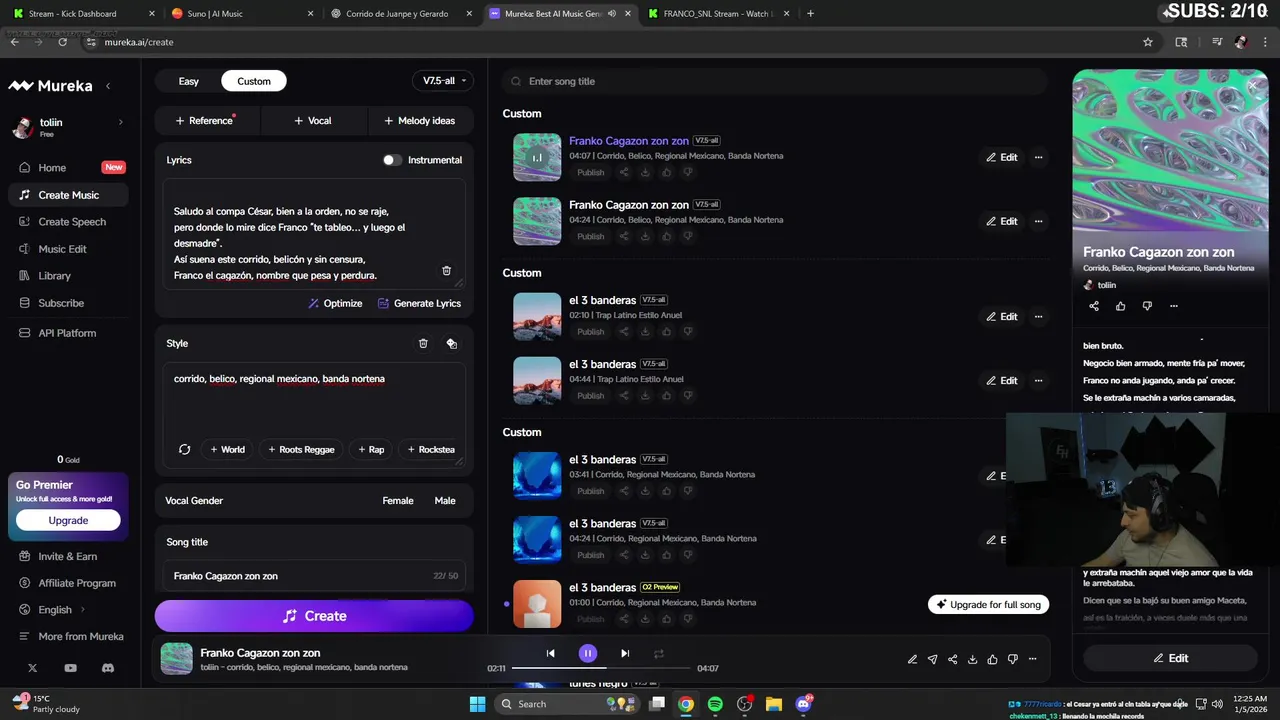Click Generate Lyrics
The width and height of the screenshot is (1280, 720).
(419, 303)
